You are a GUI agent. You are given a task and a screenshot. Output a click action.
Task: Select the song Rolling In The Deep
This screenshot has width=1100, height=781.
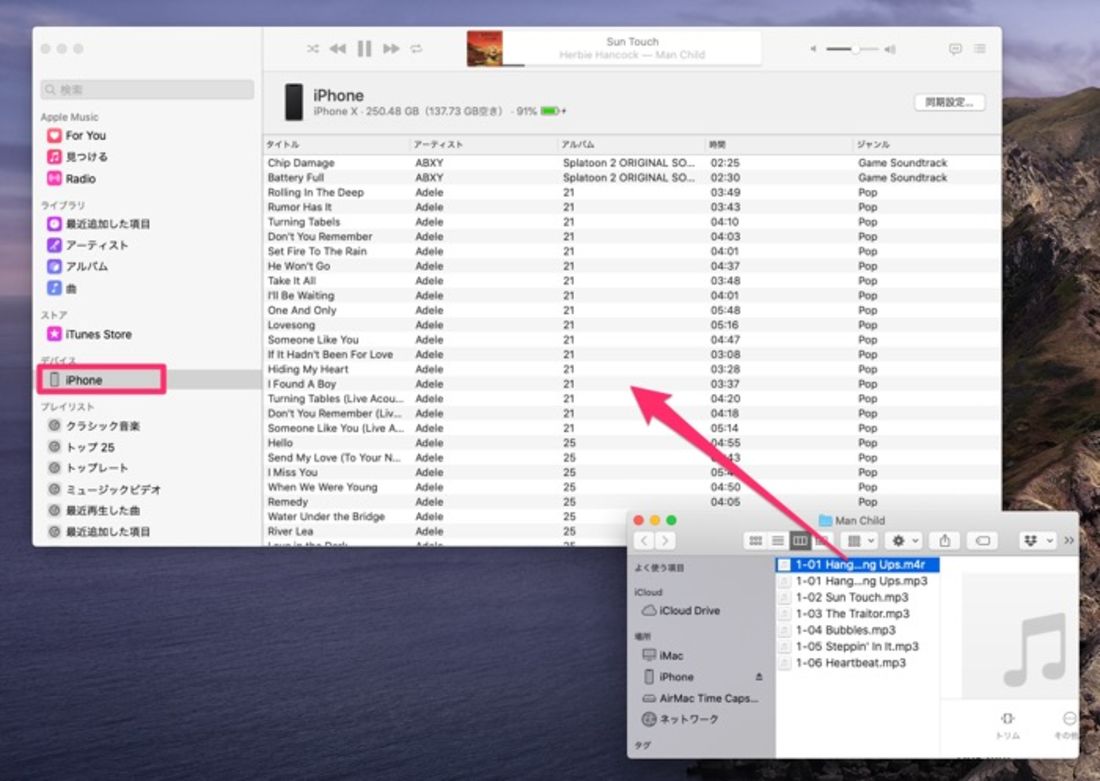[631, 192]
